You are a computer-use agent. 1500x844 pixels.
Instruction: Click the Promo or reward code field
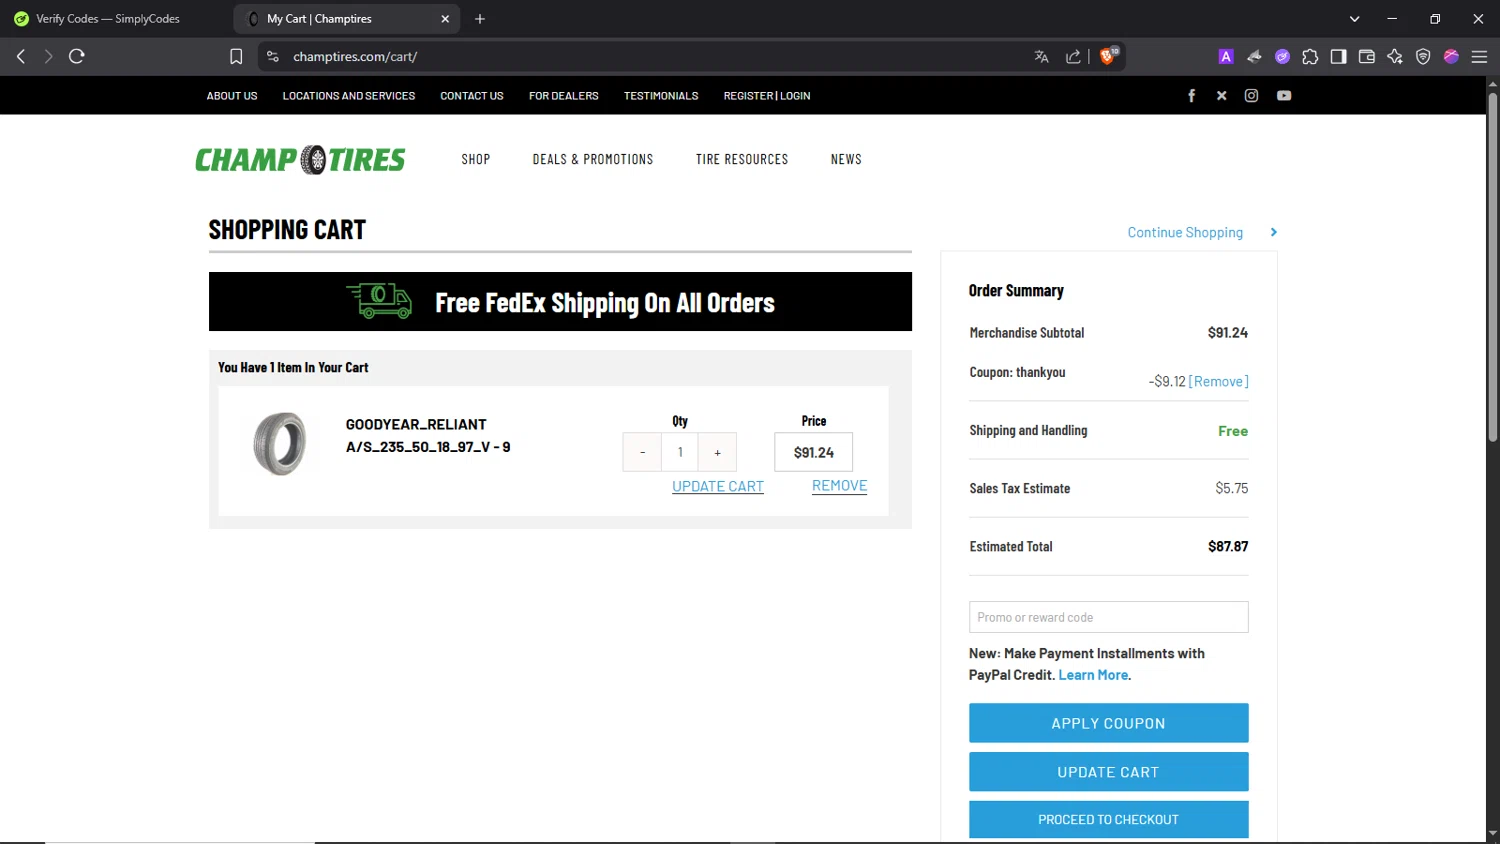pos(1108,617)
